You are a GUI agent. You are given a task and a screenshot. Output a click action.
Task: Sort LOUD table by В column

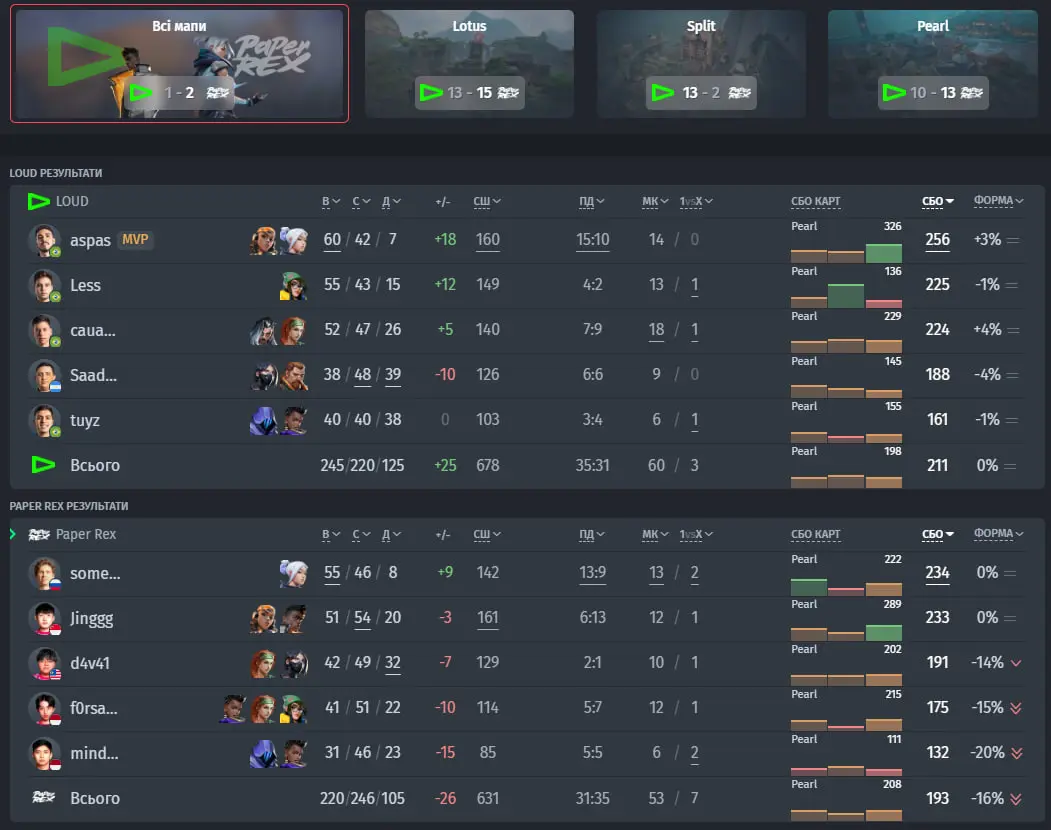[x=331, y=201]
